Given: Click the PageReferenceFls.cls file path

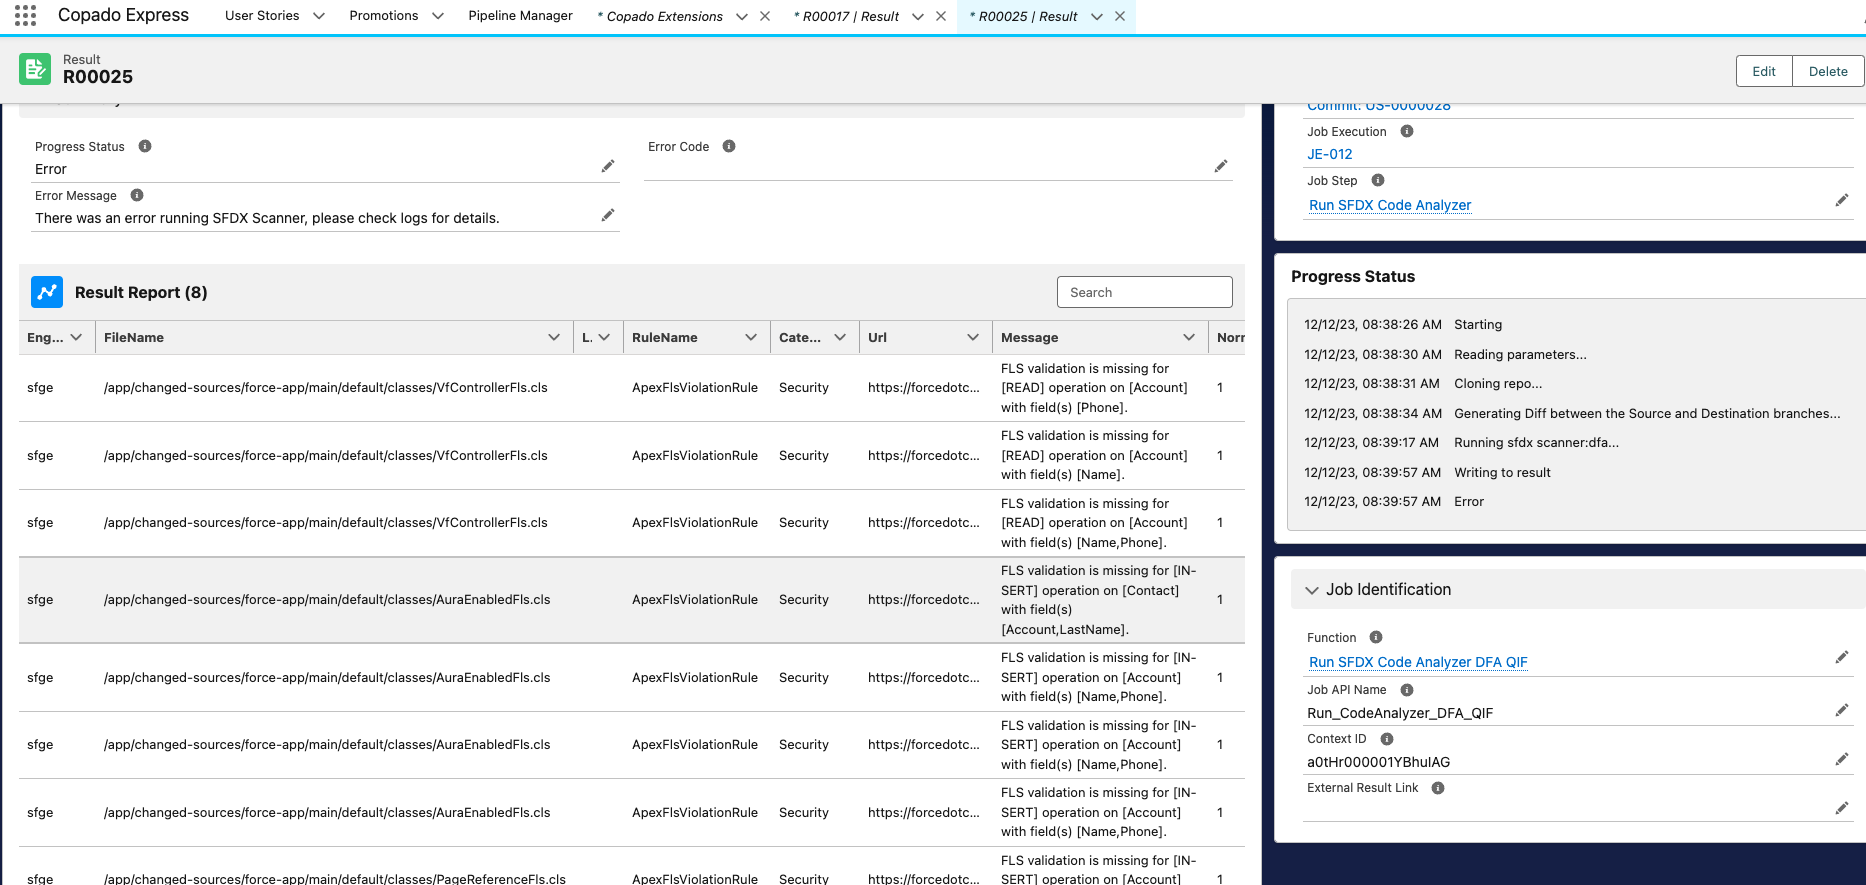Looking at the screenshot, I should click(x=335, y=878).
